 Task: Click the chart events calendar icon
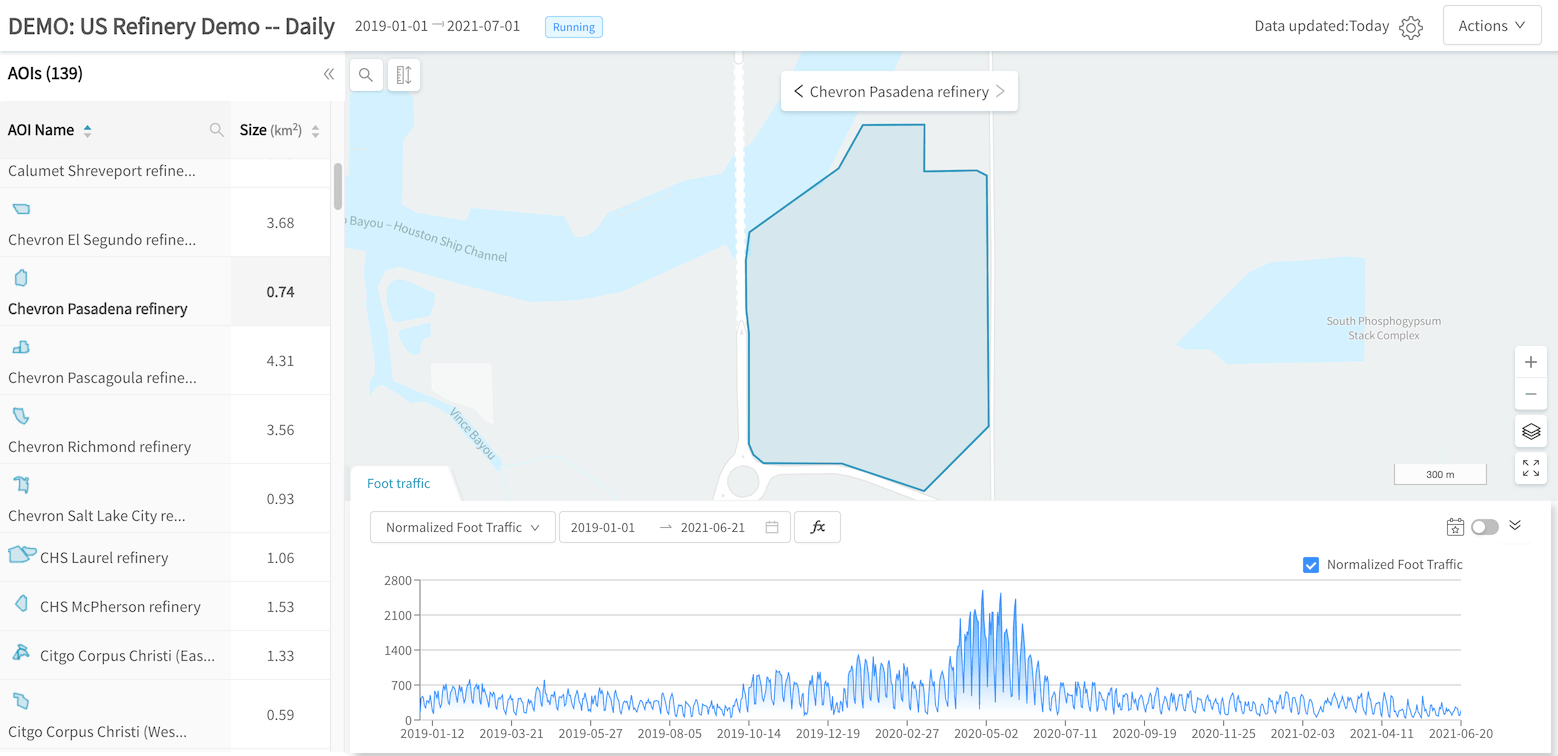click(1455, 527)
